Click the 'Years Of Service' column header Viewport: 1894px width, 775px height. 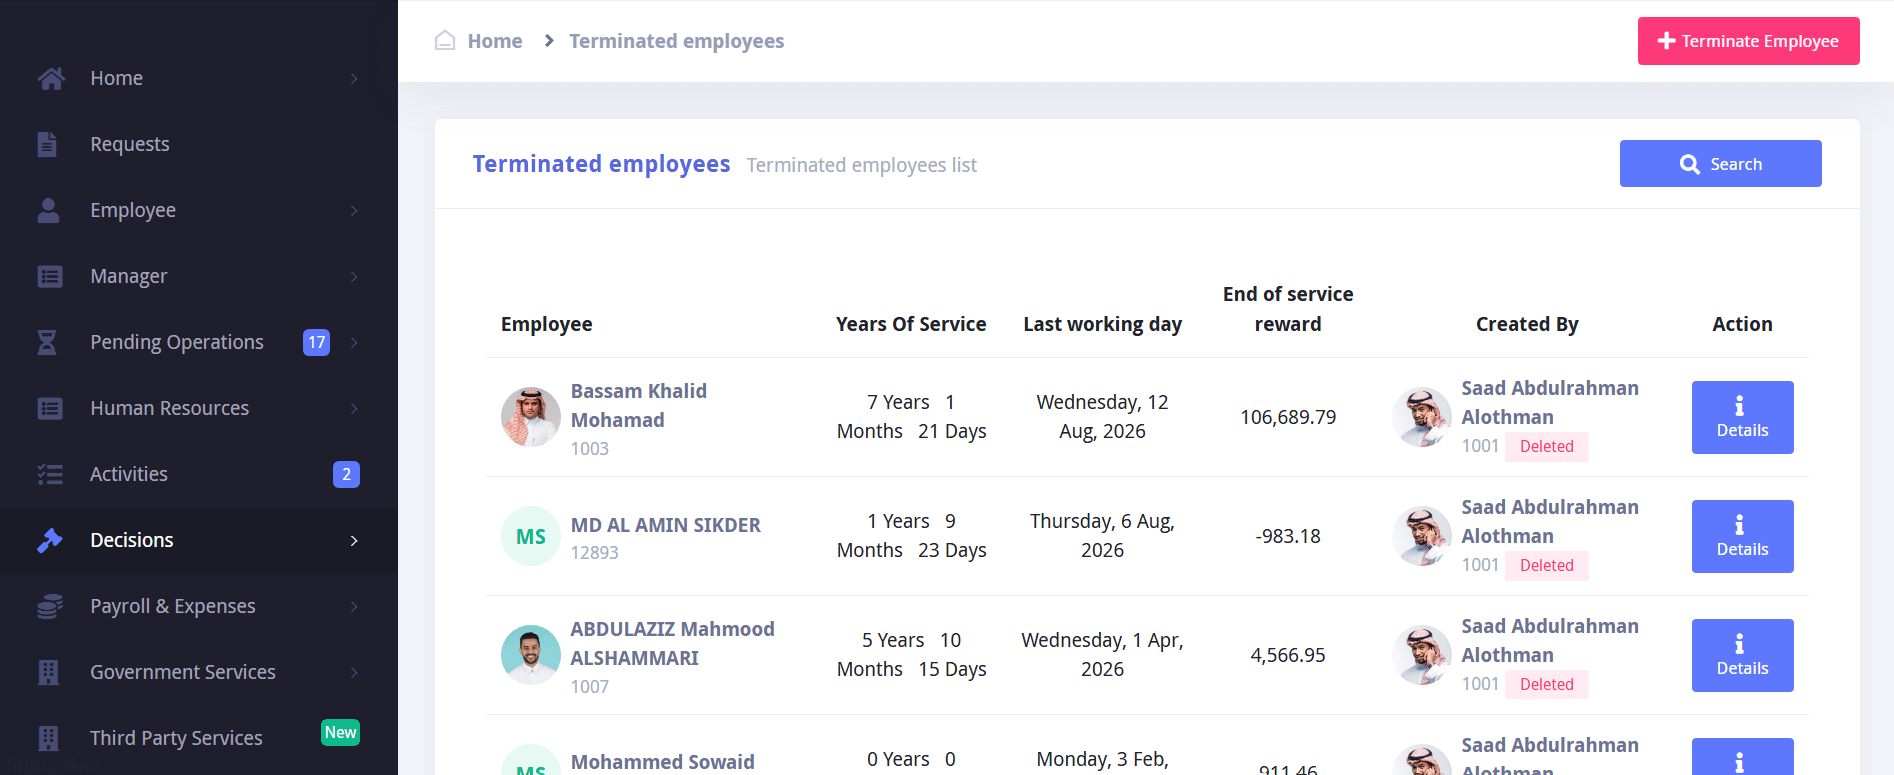(x=911, y=324)
